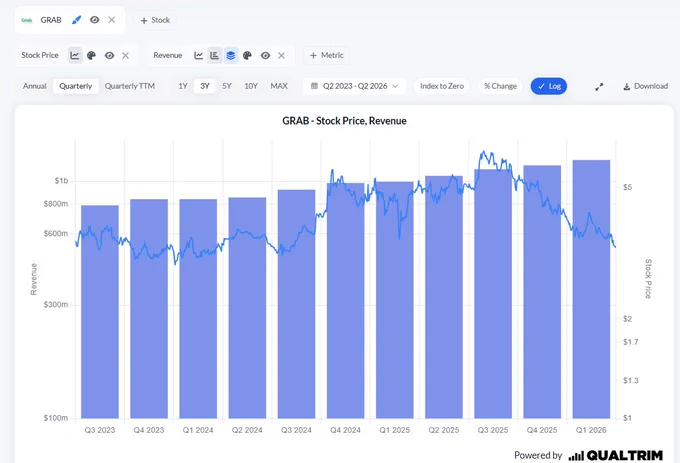Image resolution: width=680 pixels, height=463 pixels.
Task: Click the $1.3 stock price axis label
Action: (x=631, y=381)
